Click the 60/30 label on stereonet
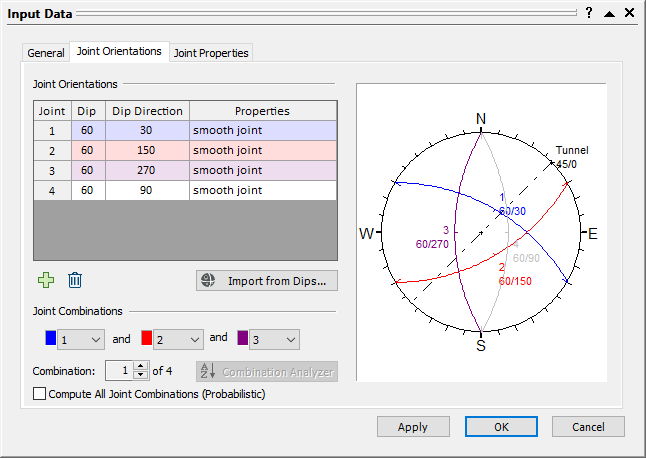 (512, 211)
